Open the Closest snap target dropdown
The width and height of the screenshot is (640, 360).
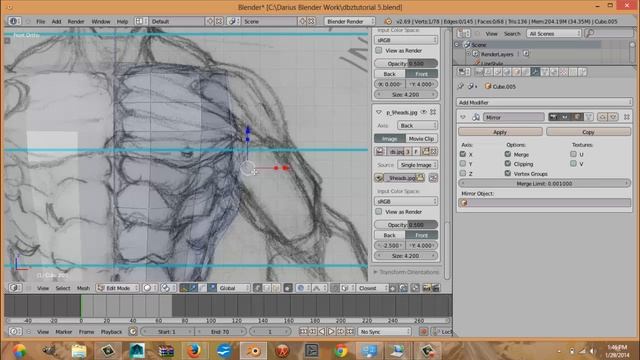pyautogui.click(x=372, y=288)
